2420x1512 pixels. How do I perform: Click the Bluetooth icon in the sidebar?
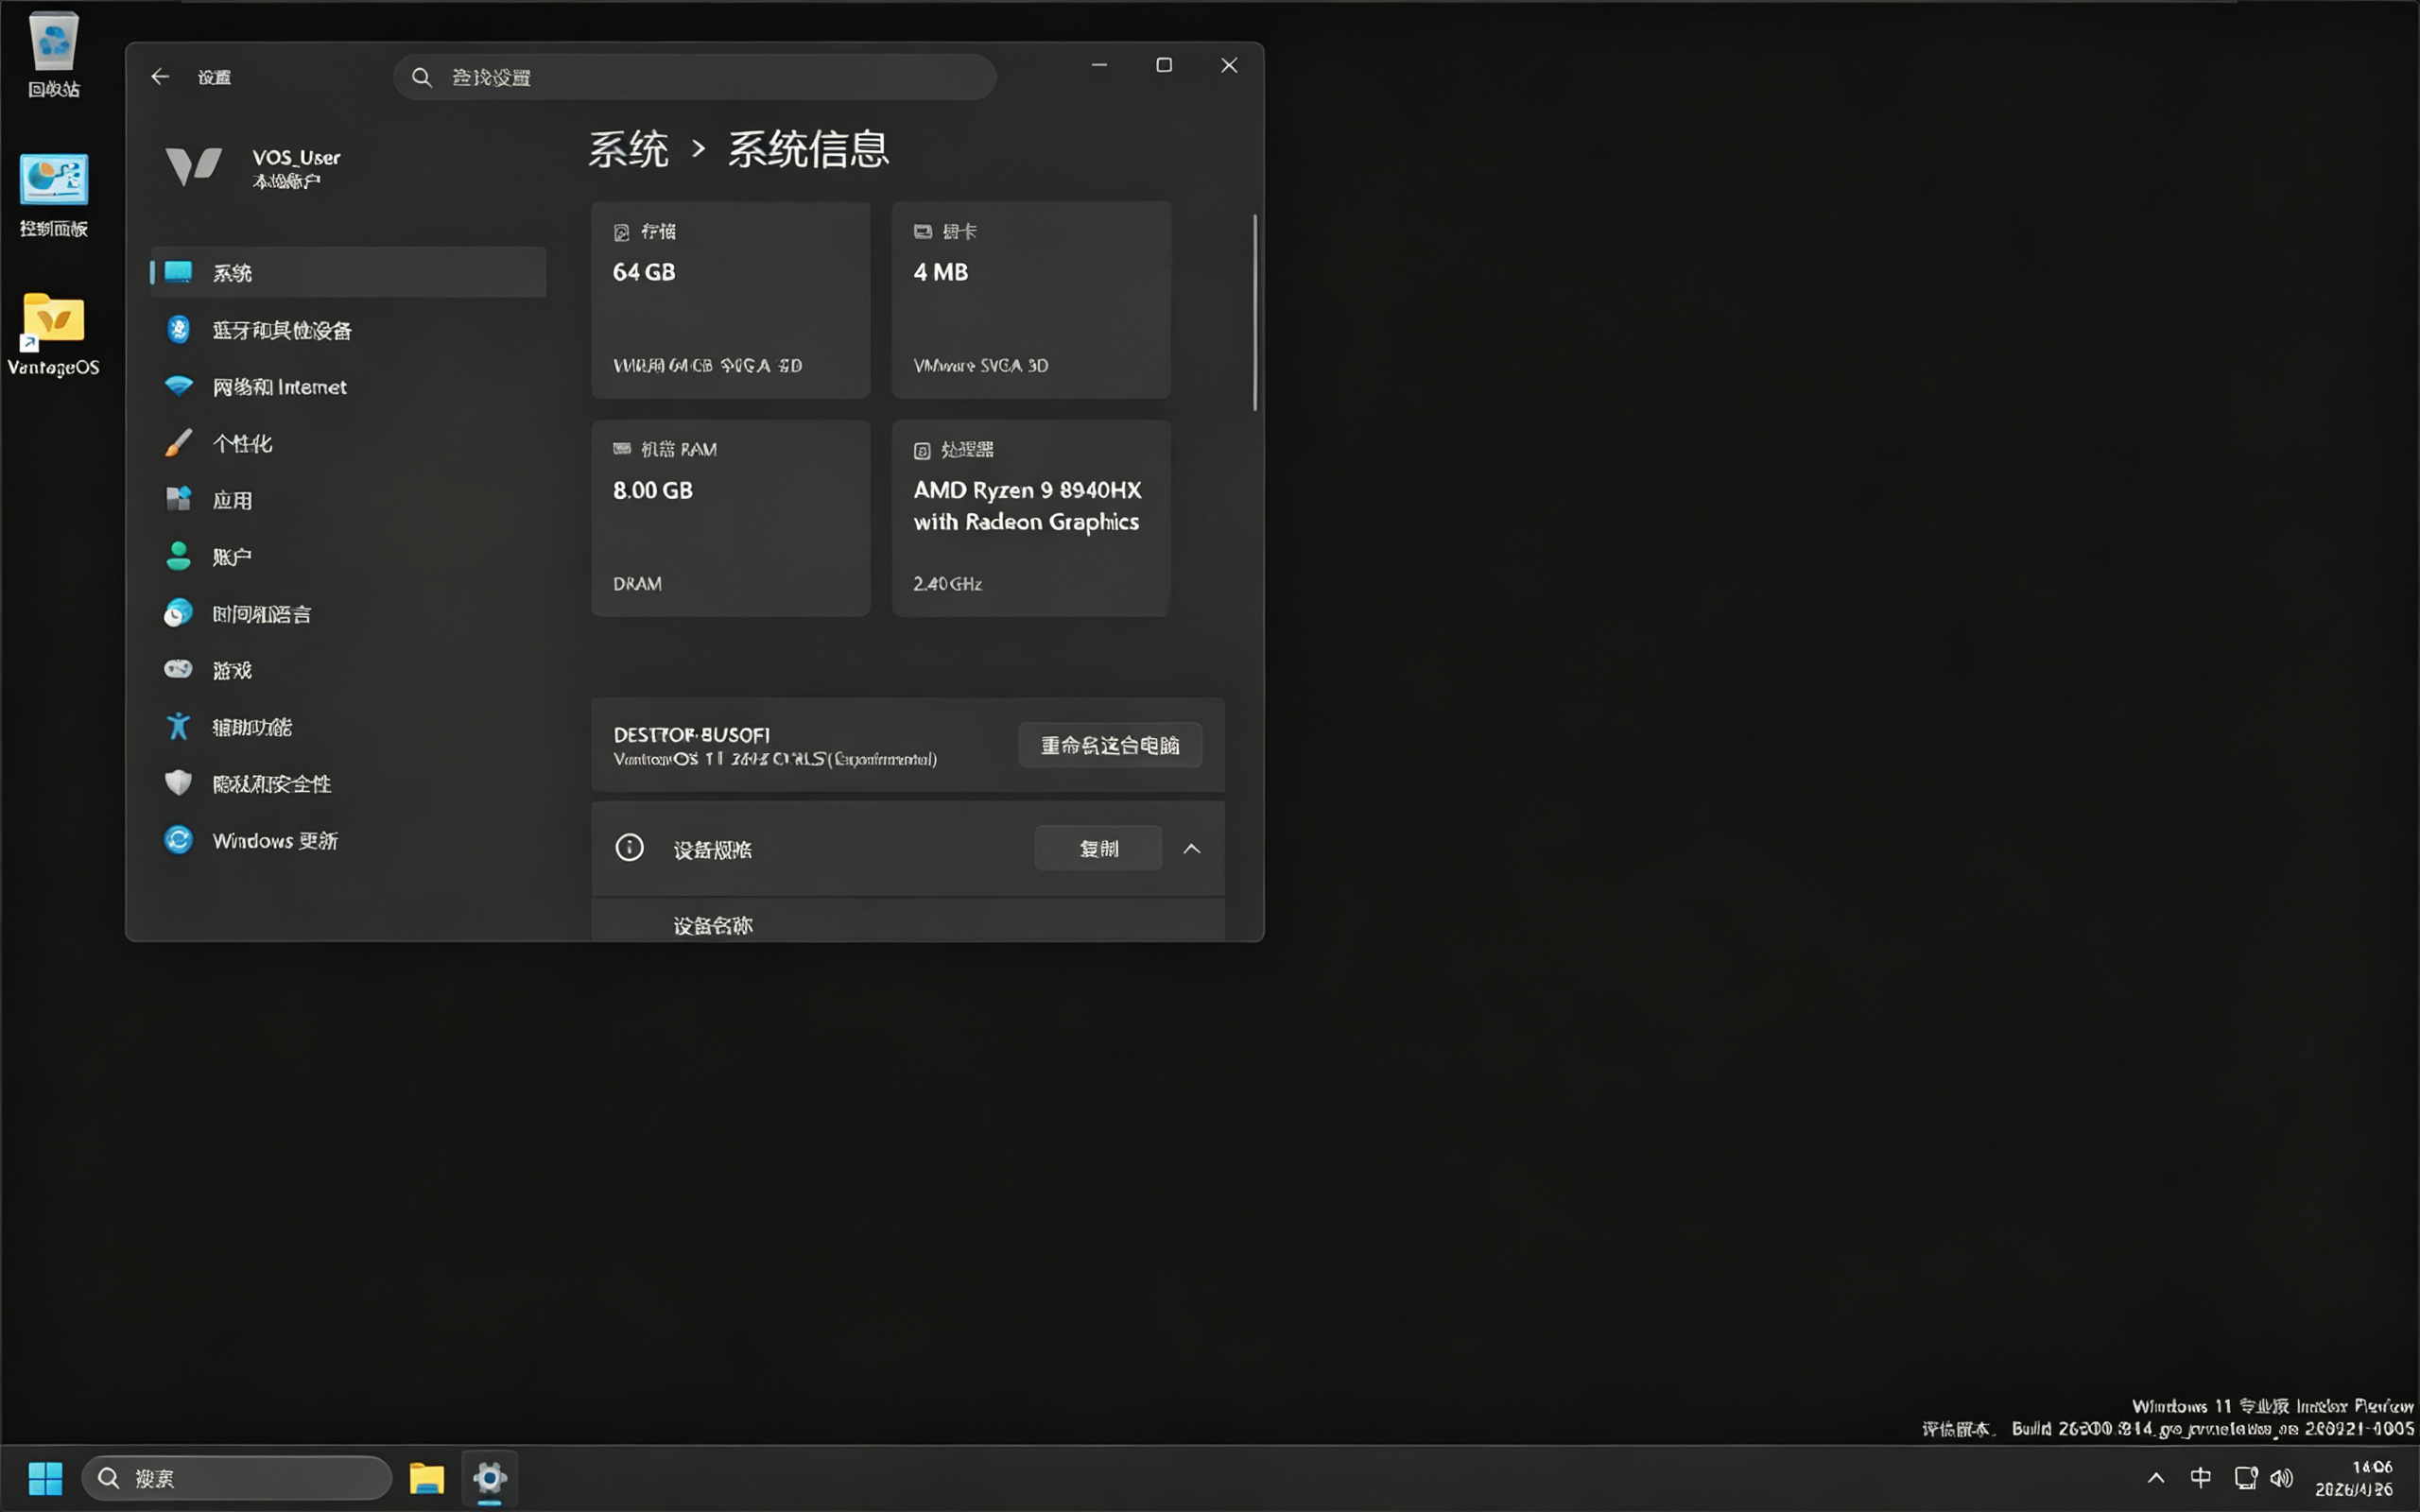(x=178, y=329)
